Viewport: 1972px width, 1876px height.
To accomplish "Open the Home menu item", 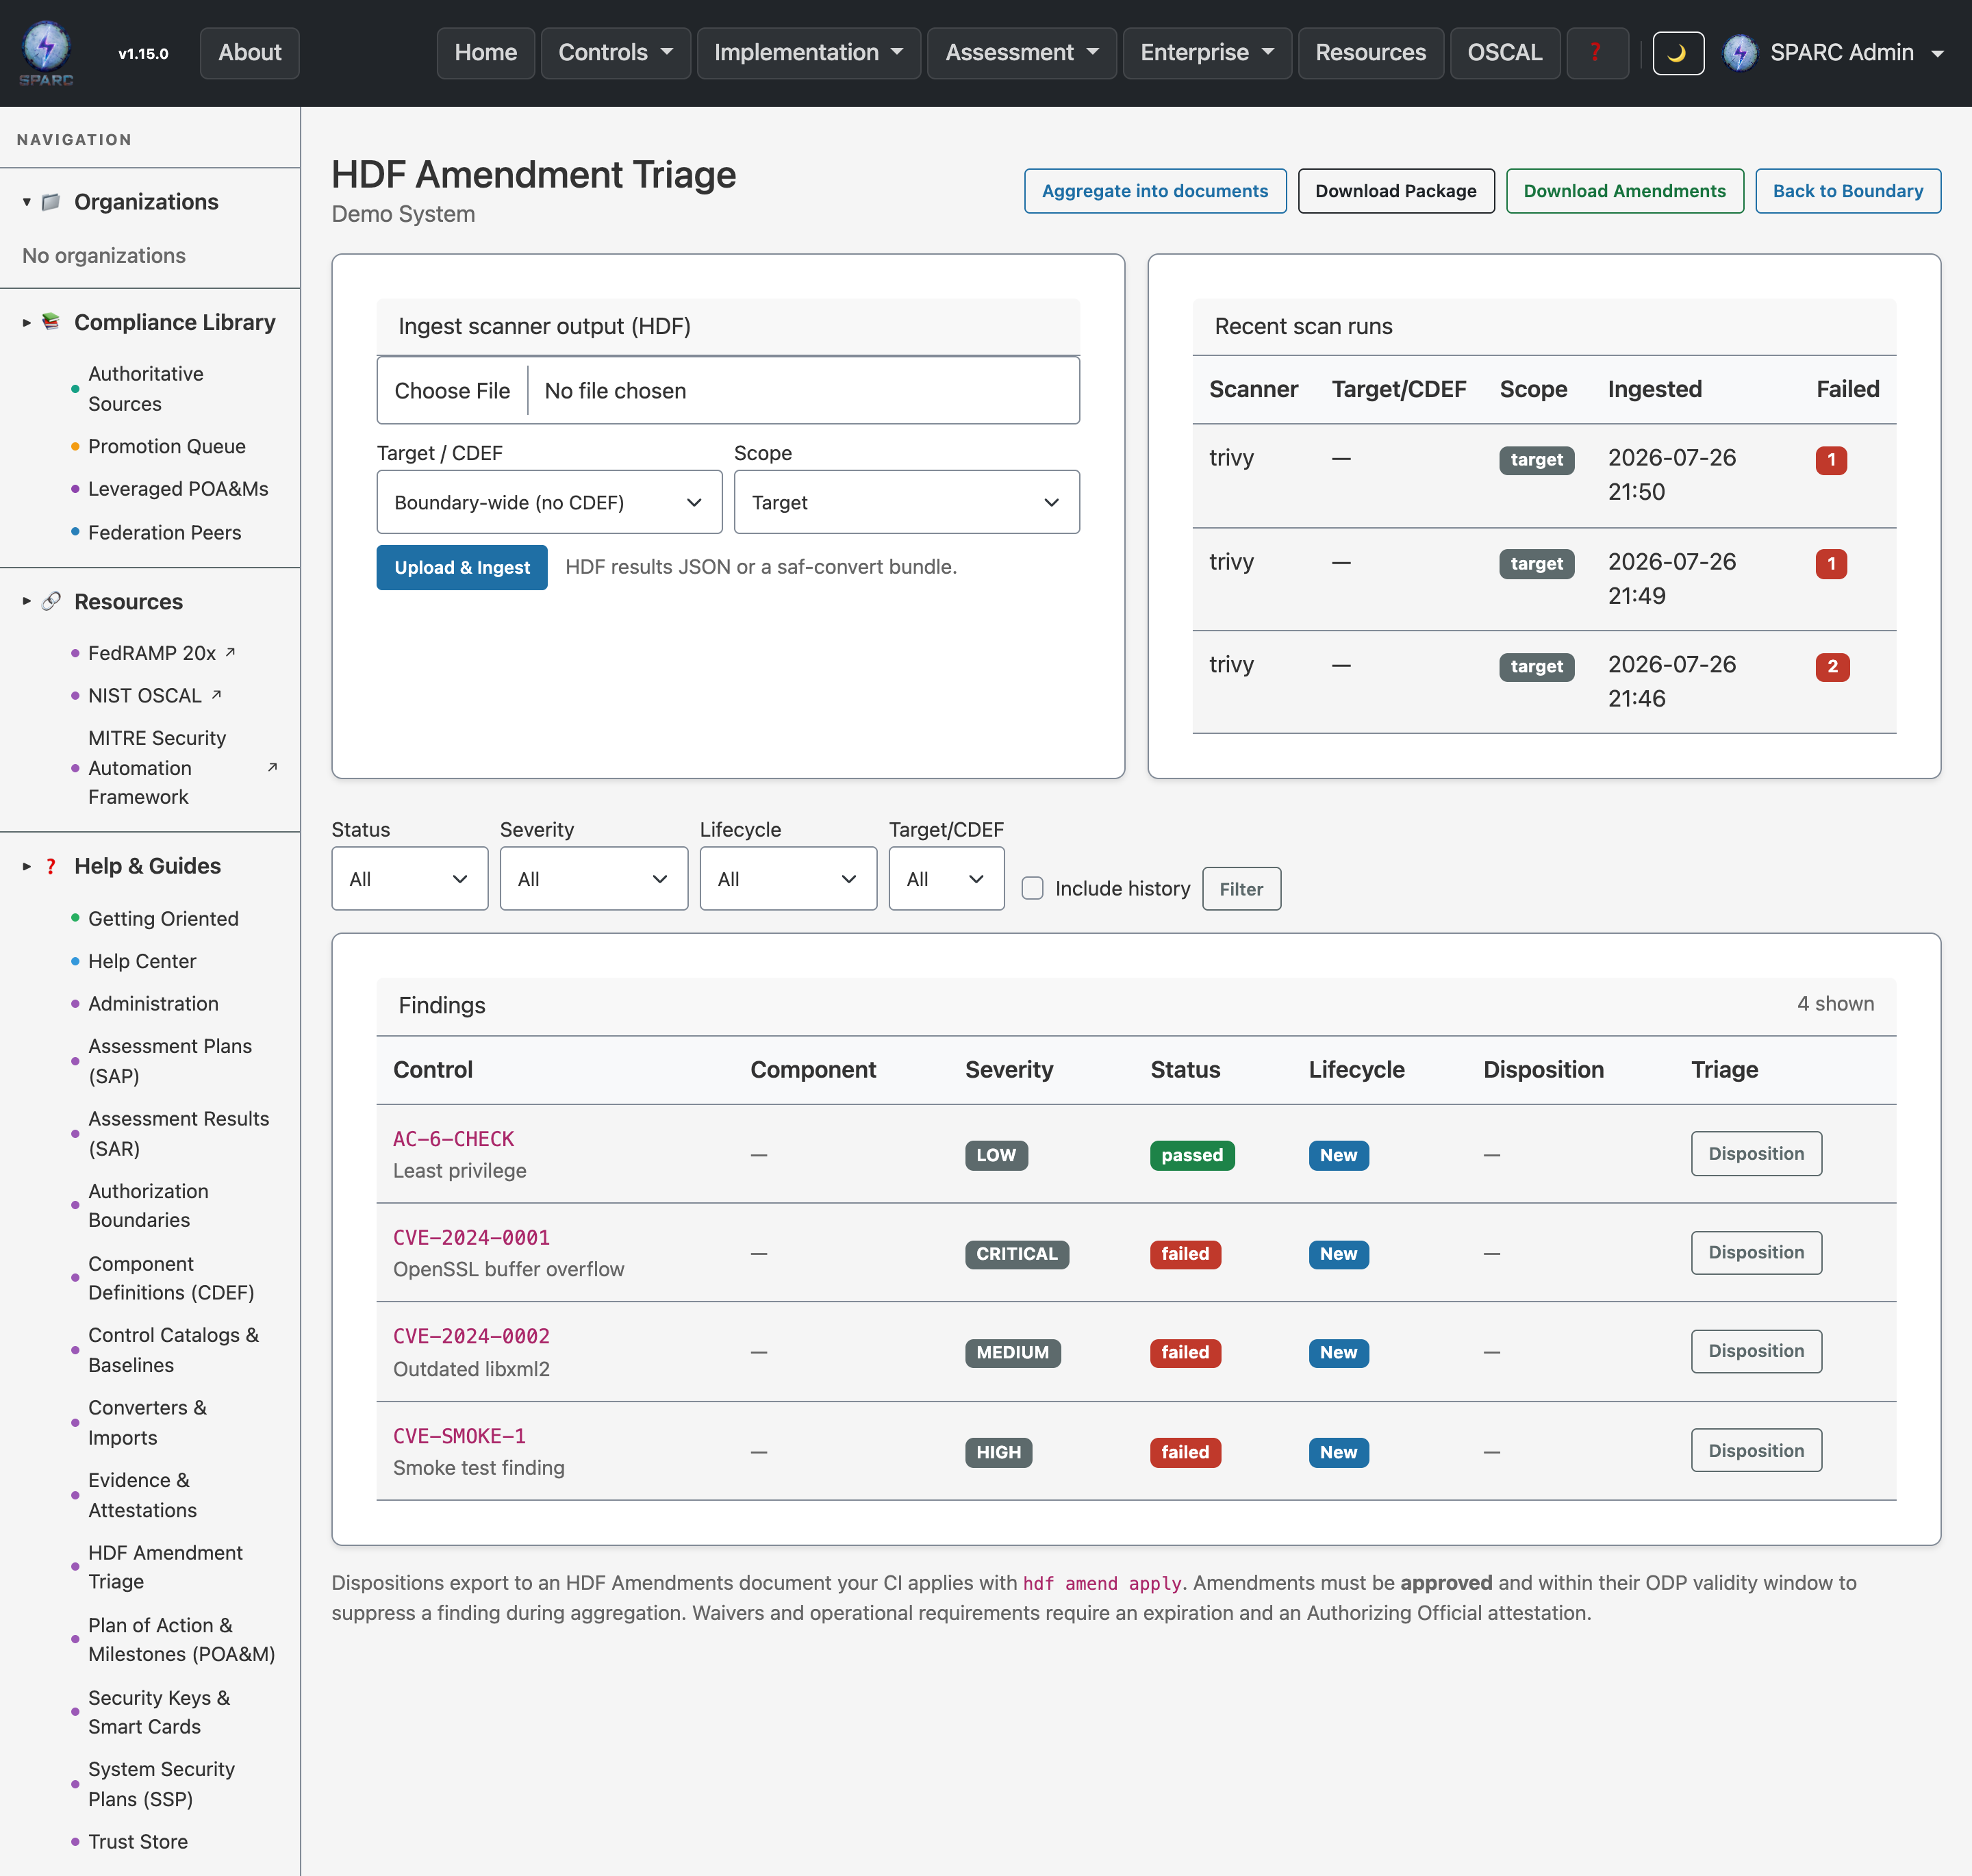I will click(x=485, y=53).
